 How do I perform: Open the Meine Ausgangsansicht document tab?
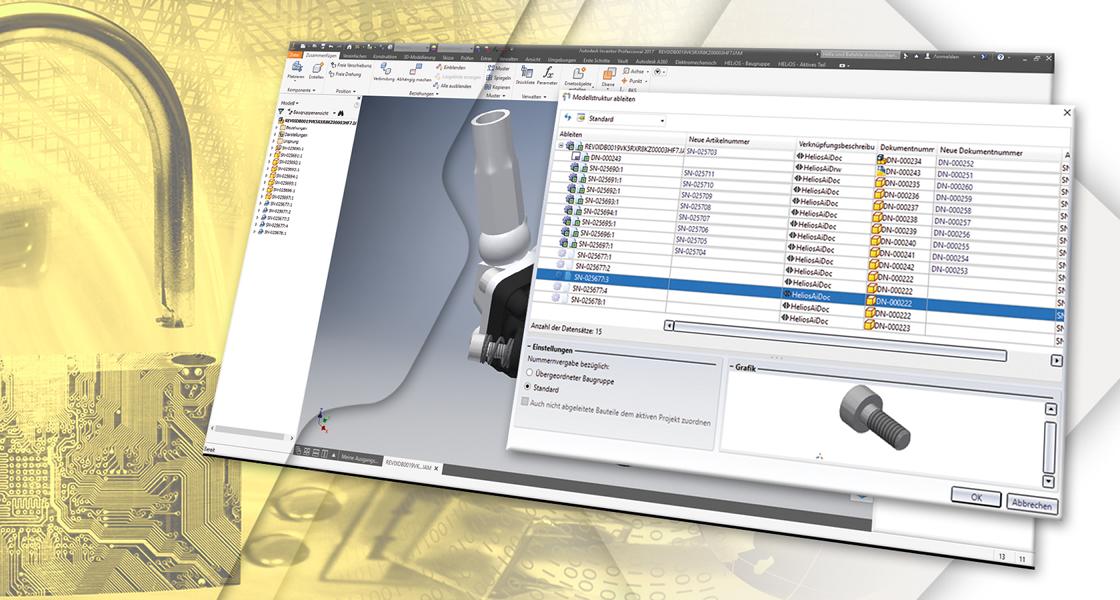(359, 459)
